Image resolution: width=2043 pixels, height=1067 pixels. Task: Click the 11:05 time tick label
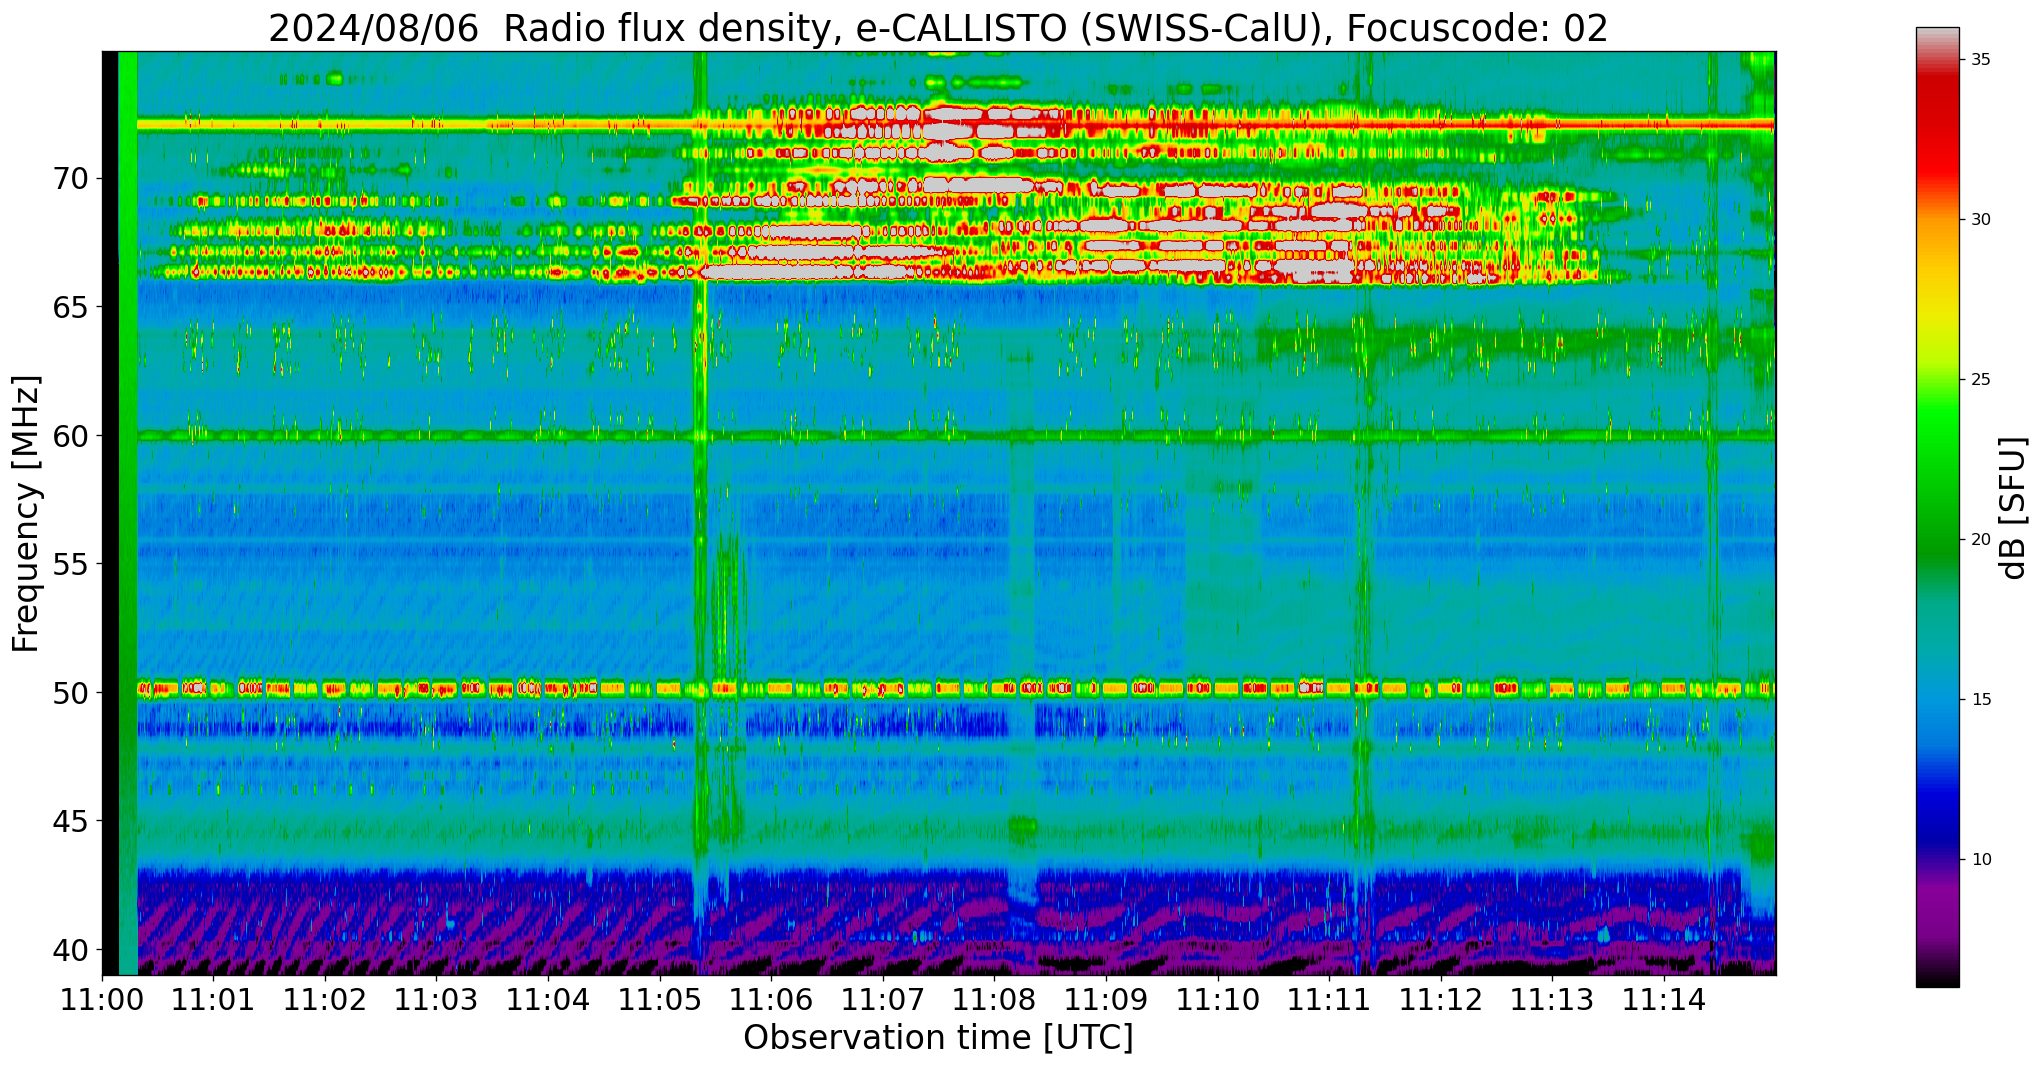(659, 1000)
